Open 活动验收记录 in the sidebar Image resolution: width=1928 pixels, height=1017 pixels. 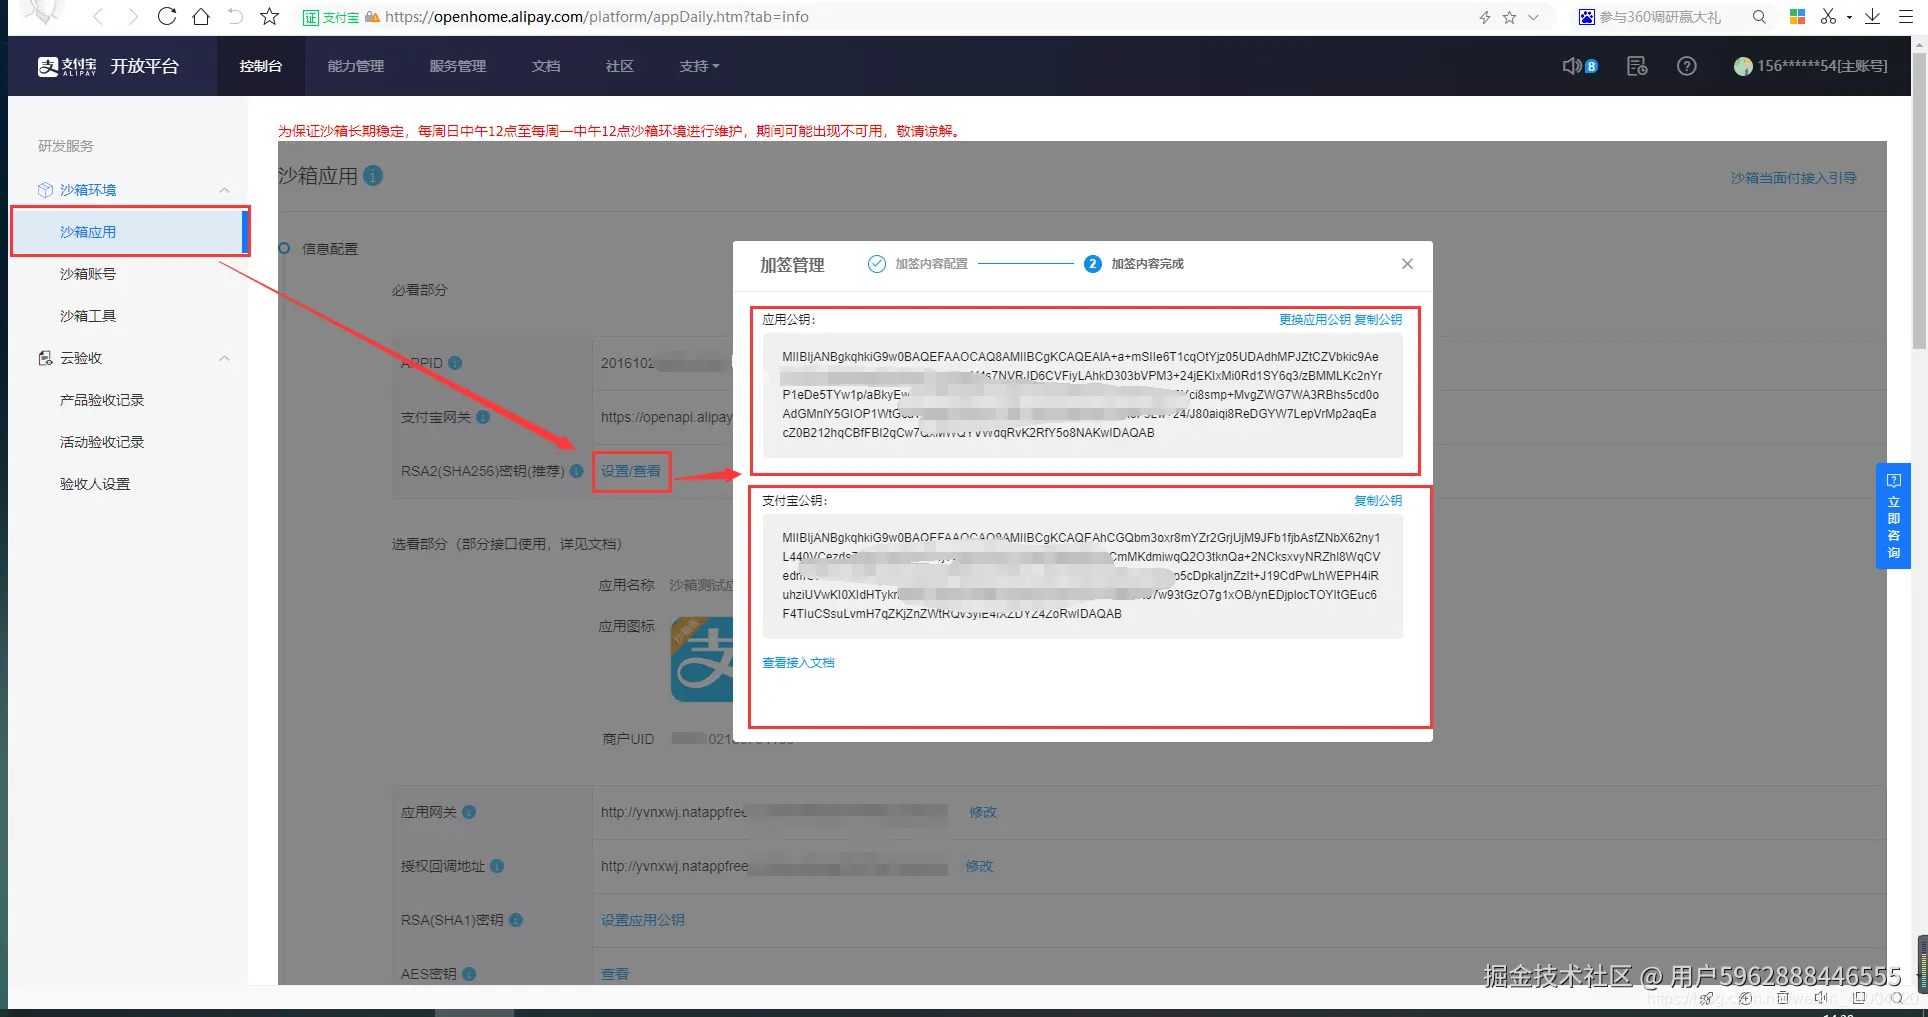tap(102, 442)
